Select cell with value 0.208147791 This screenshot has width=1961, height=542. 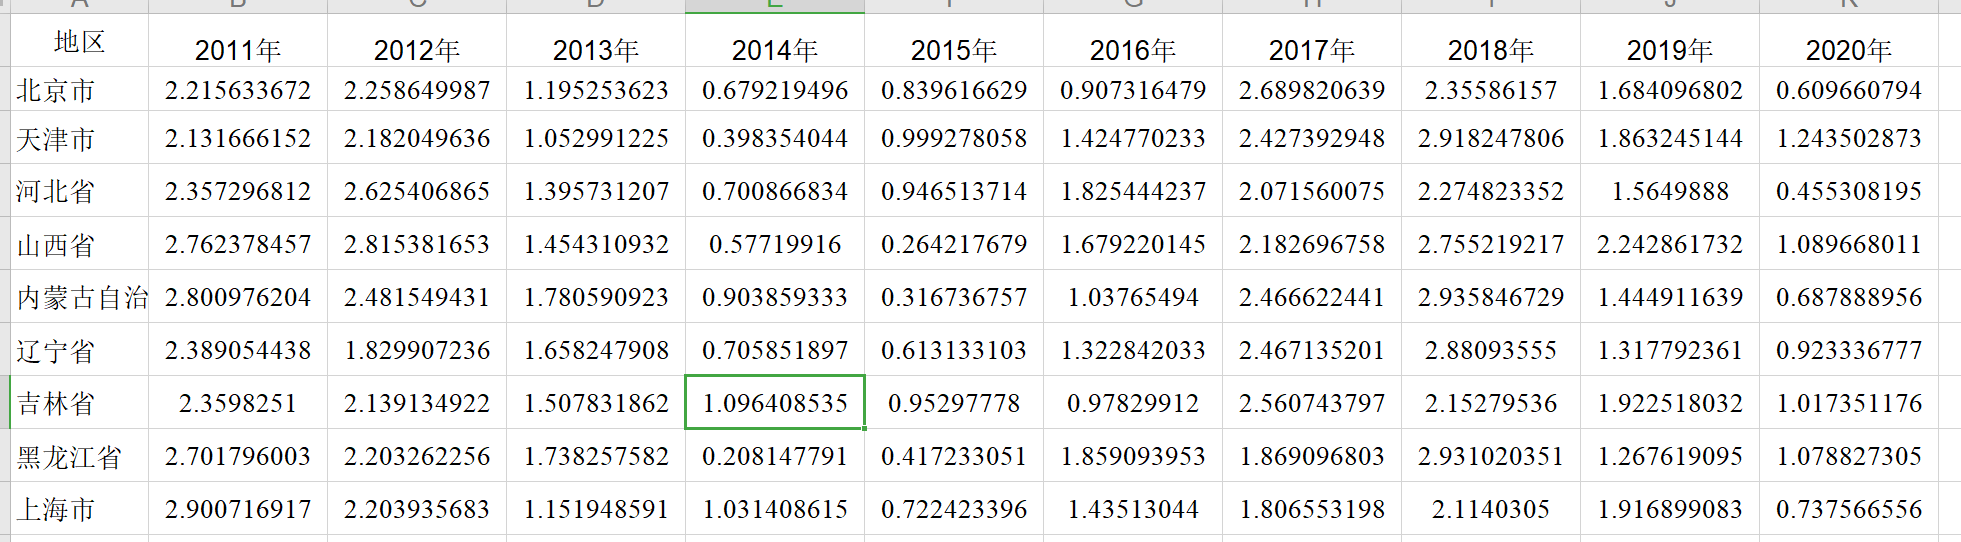click(775, 456)
